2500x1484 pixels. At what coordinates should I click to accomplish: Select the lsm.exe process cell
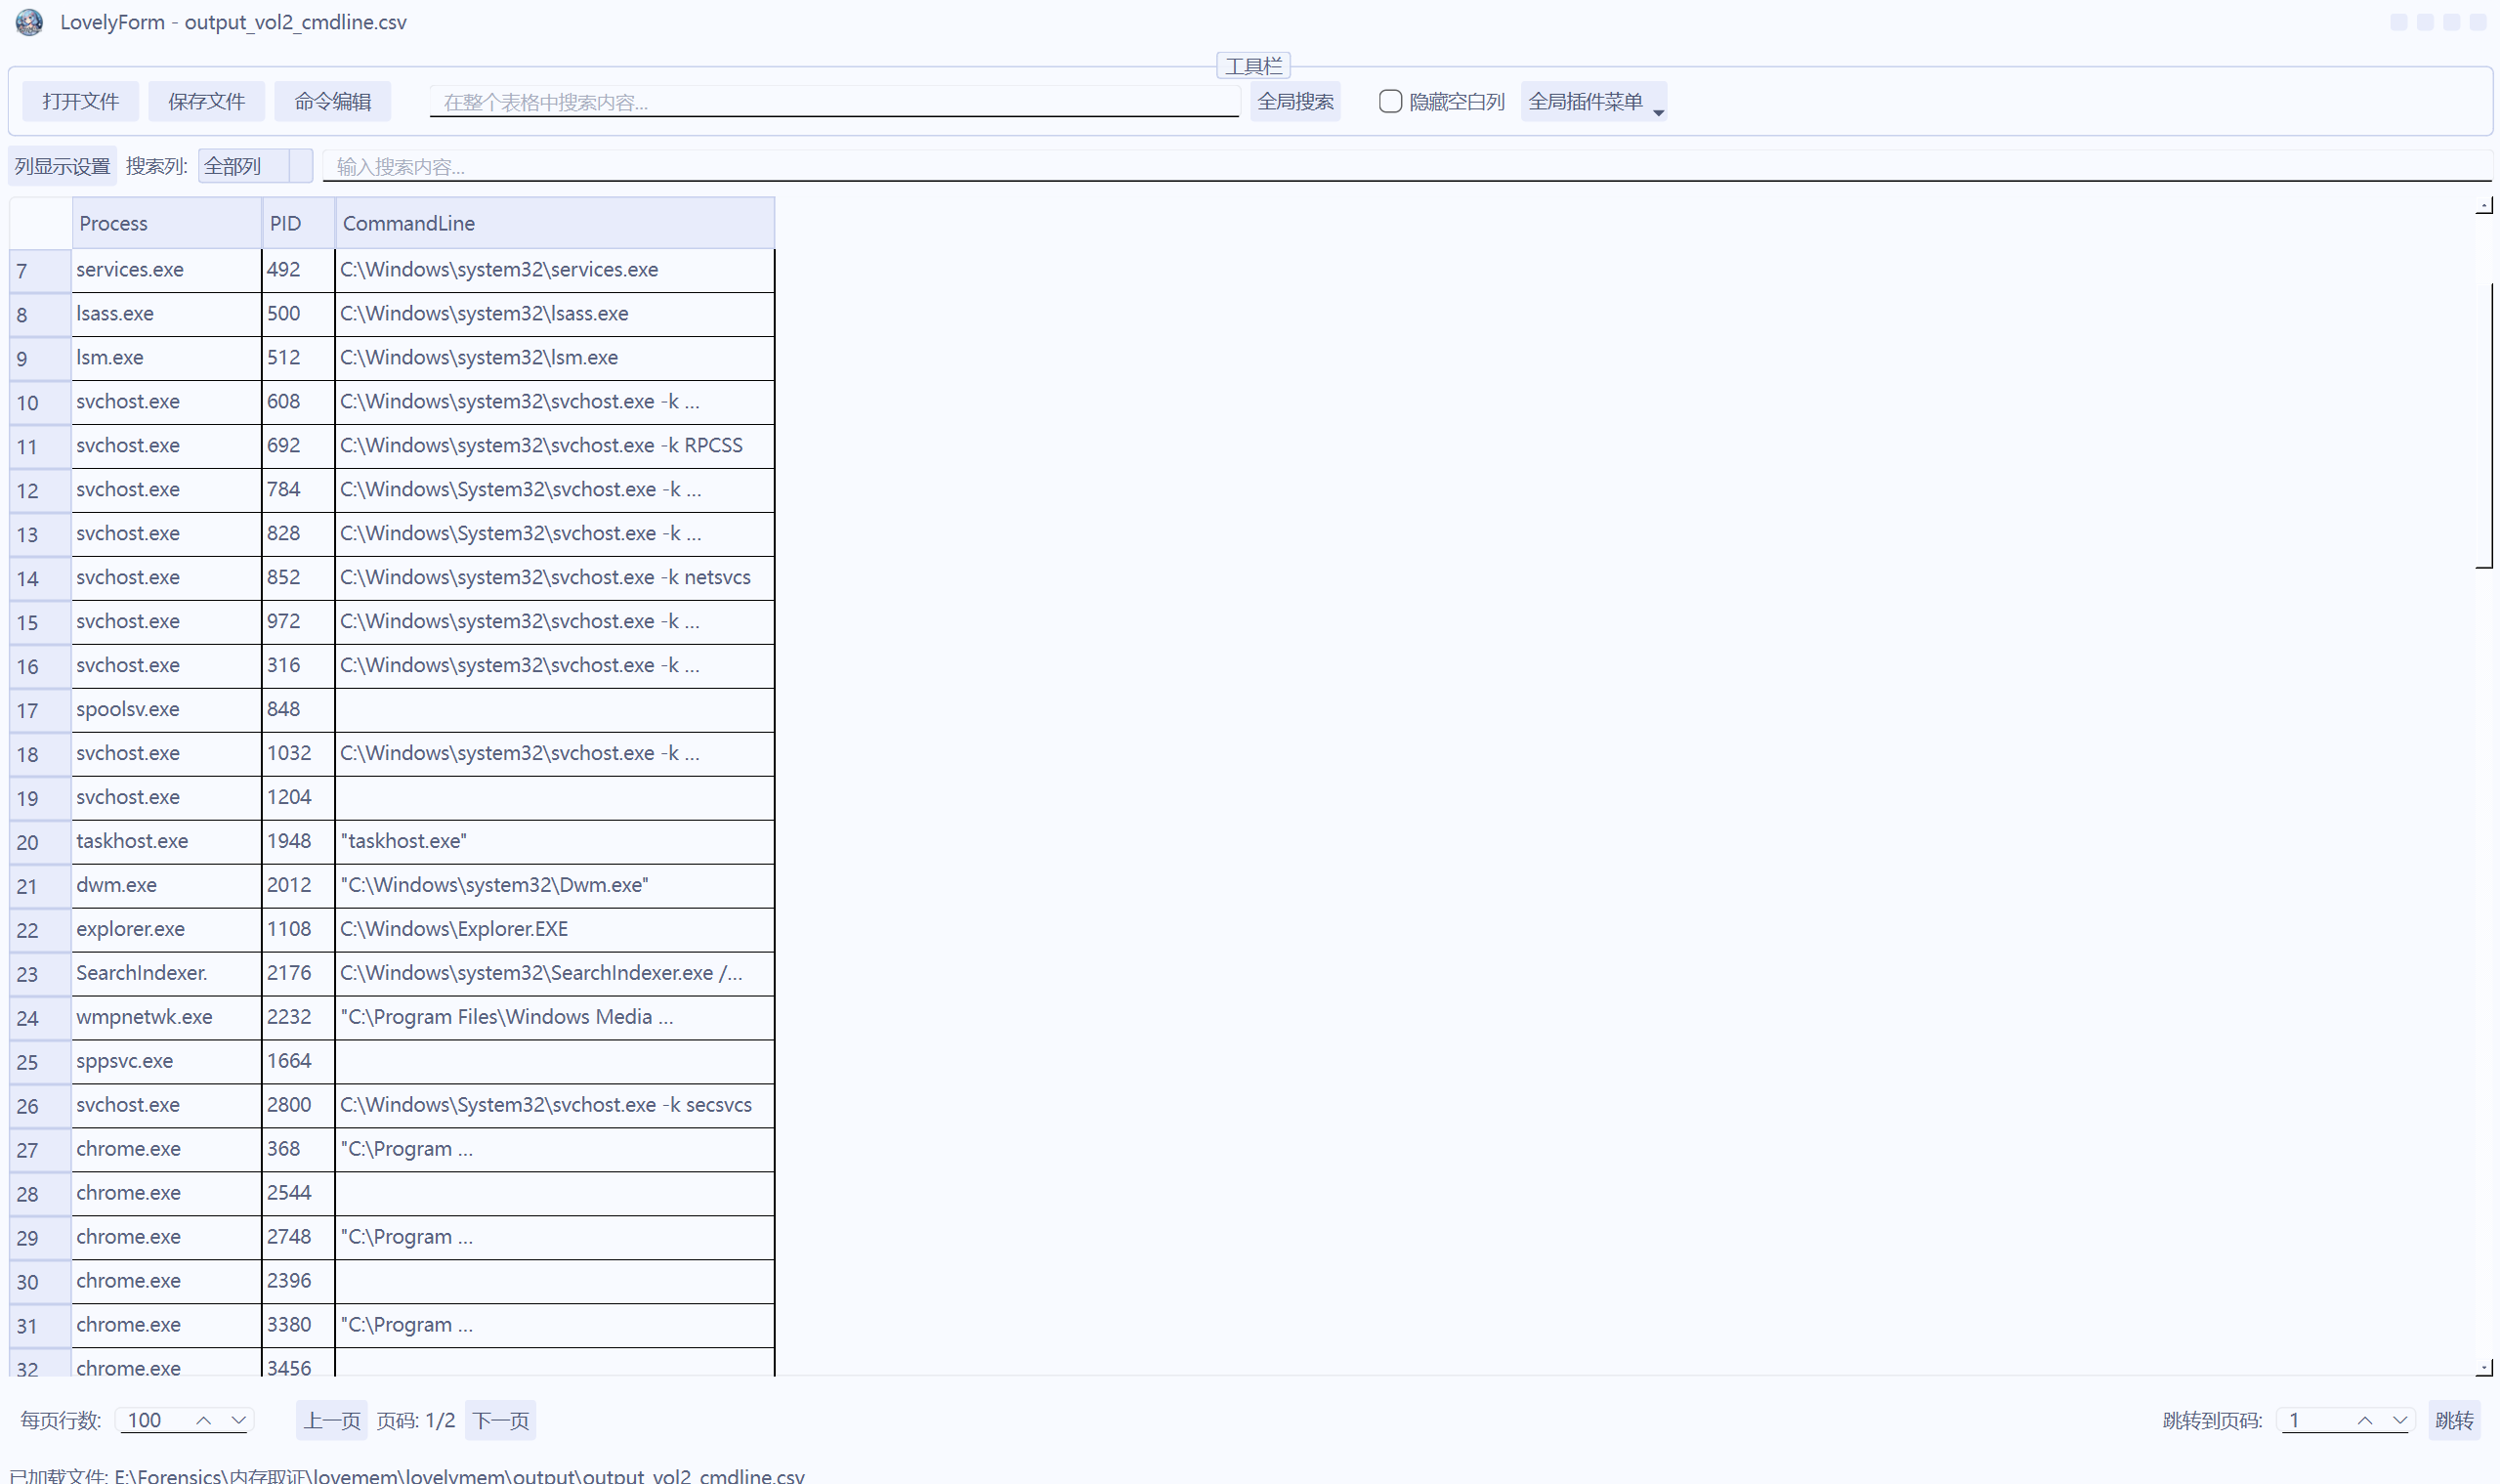tap(166, 358)
